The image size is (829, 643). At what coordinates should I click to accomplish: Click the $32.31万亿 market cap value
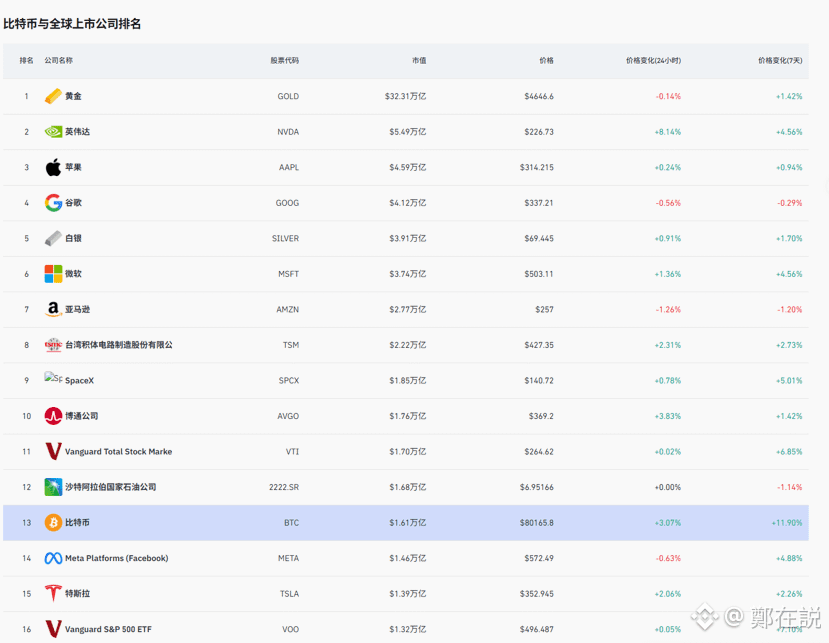tap(406, 96)
